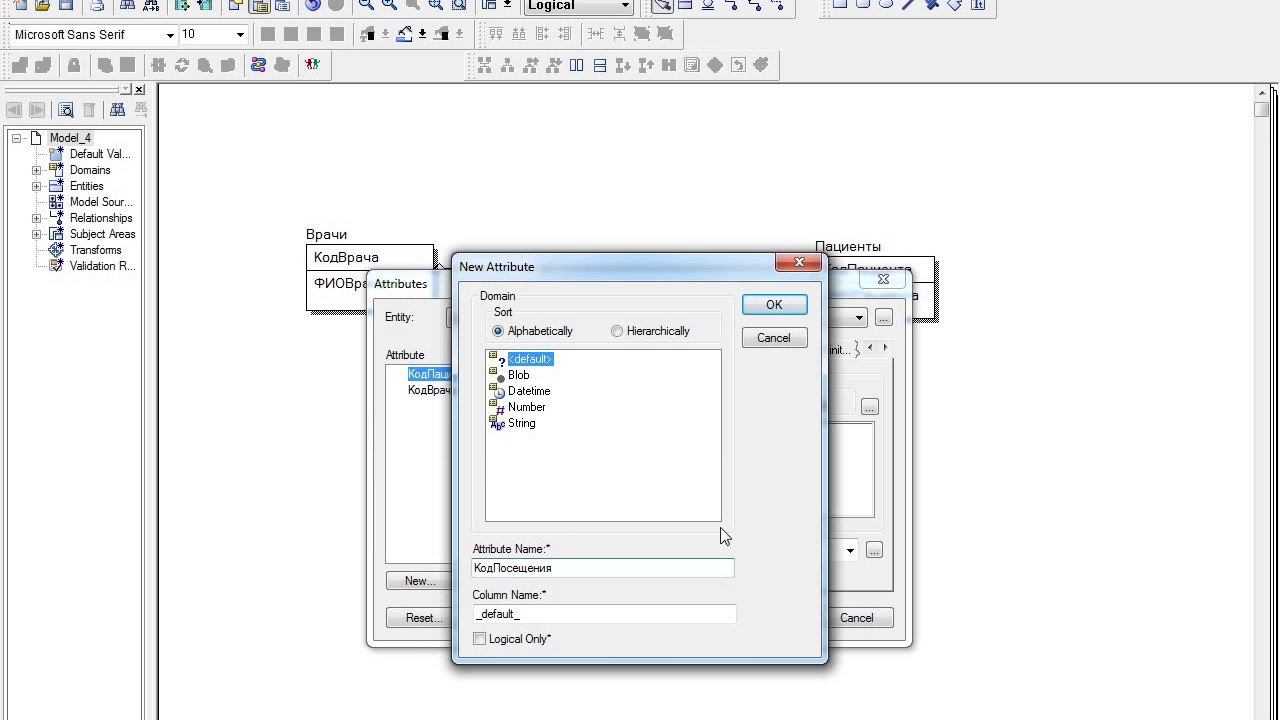
Task: Click the Врачи entity title
Action: coord(327,234)
